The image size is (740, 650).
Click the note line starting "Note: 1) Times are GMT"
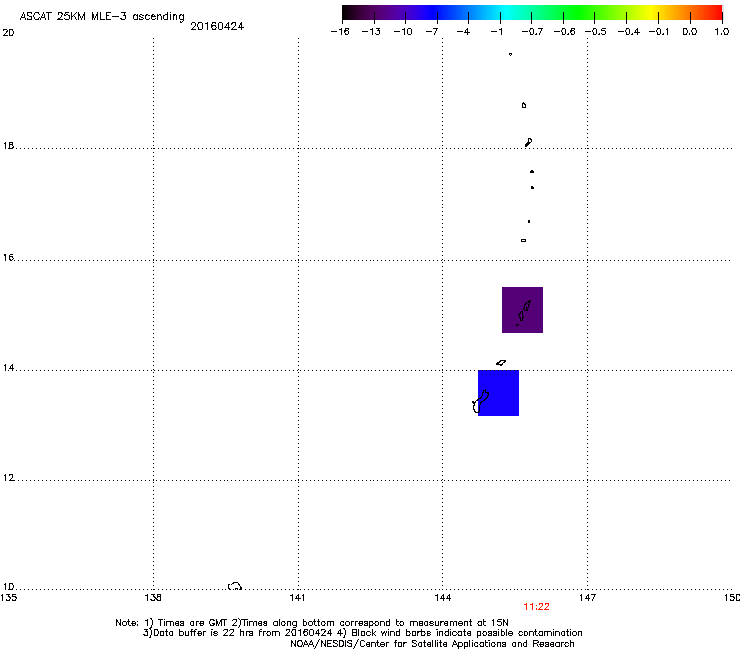click(x=312, y=623)
